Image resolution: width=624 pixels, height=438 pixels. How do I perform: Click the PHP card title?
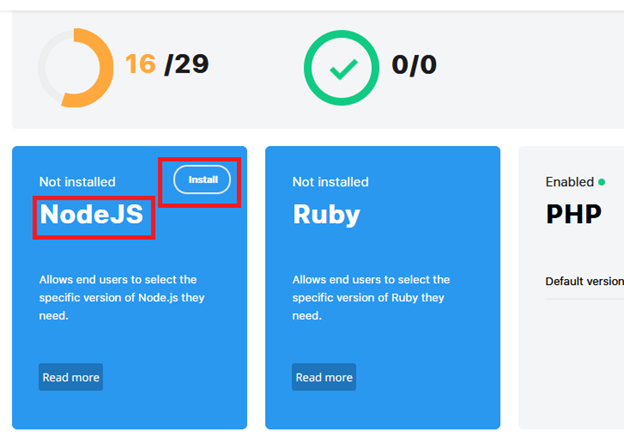point(573,214)
